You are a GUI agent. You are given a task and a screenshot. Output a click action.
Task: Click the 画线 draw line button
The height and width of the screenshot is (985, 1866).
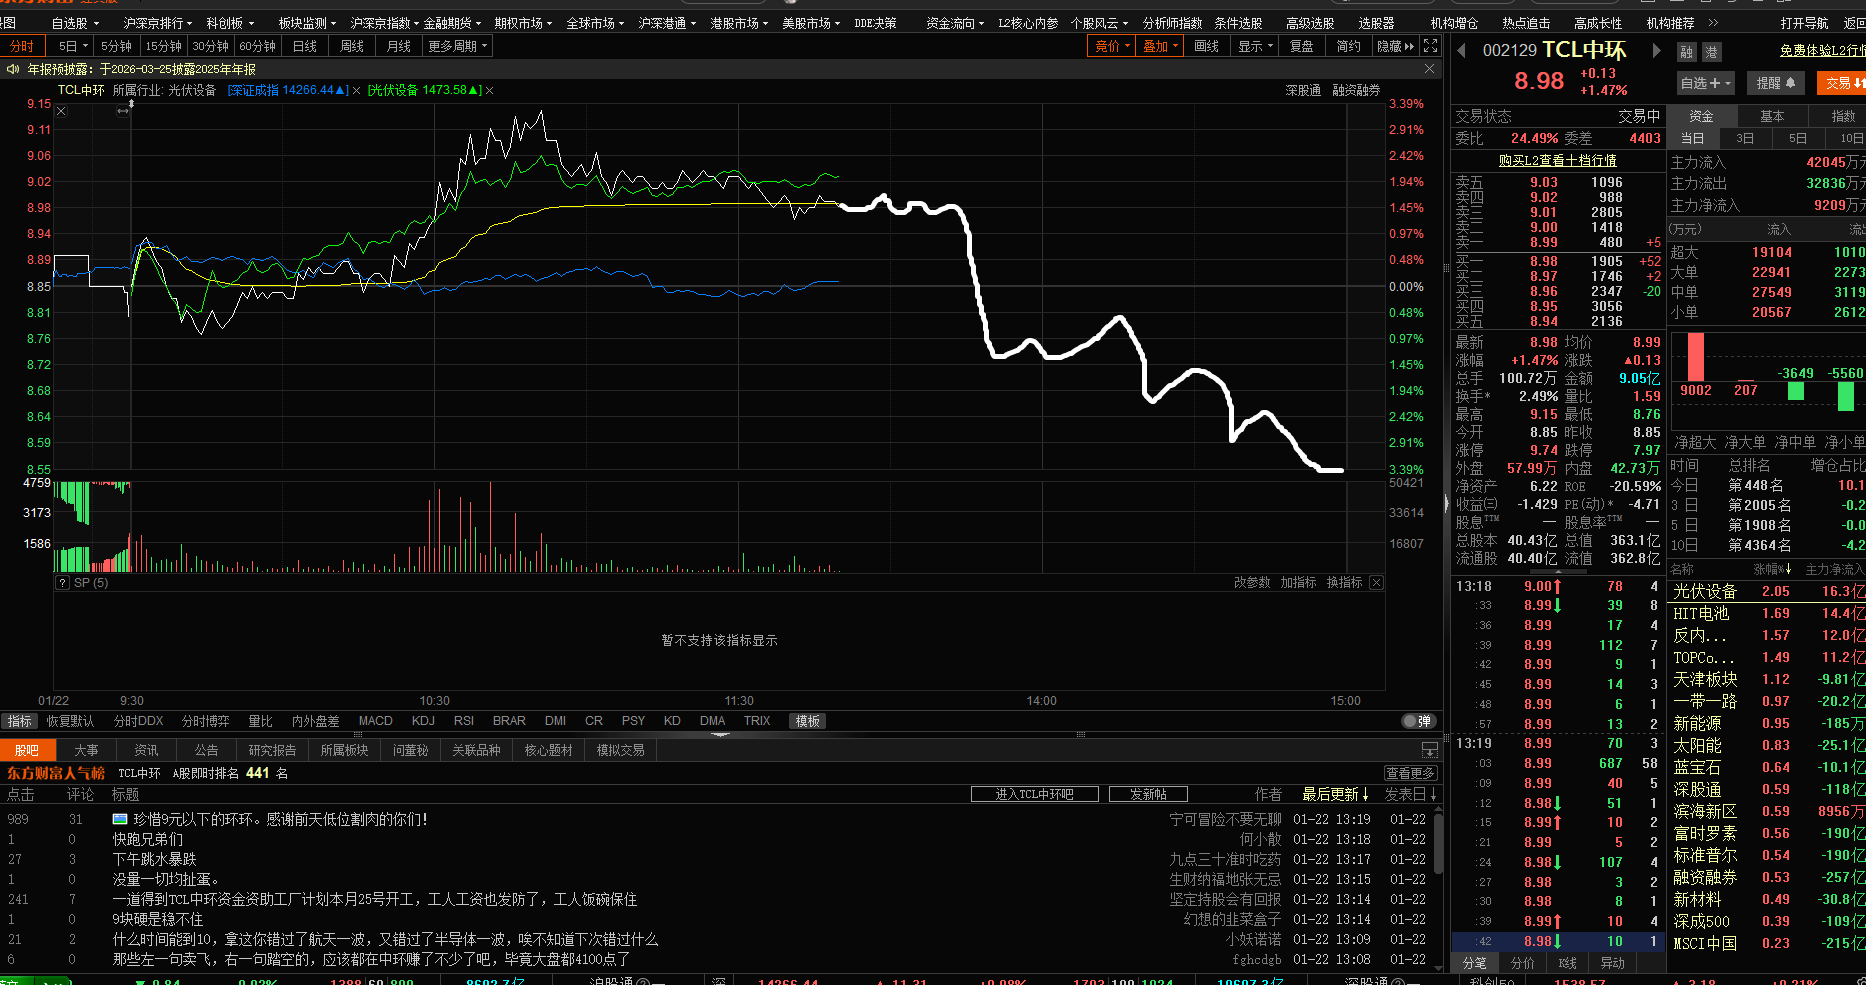[x=1207, y=46]
